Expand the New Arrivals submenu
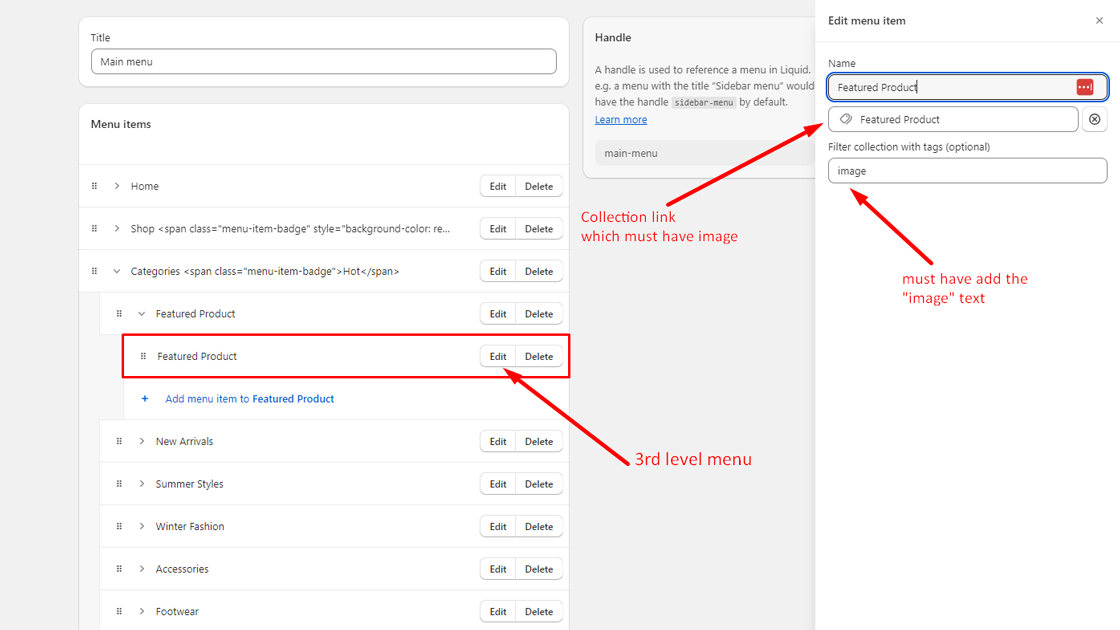Screen dimensions: 1120x630 (x=142, y=441)
